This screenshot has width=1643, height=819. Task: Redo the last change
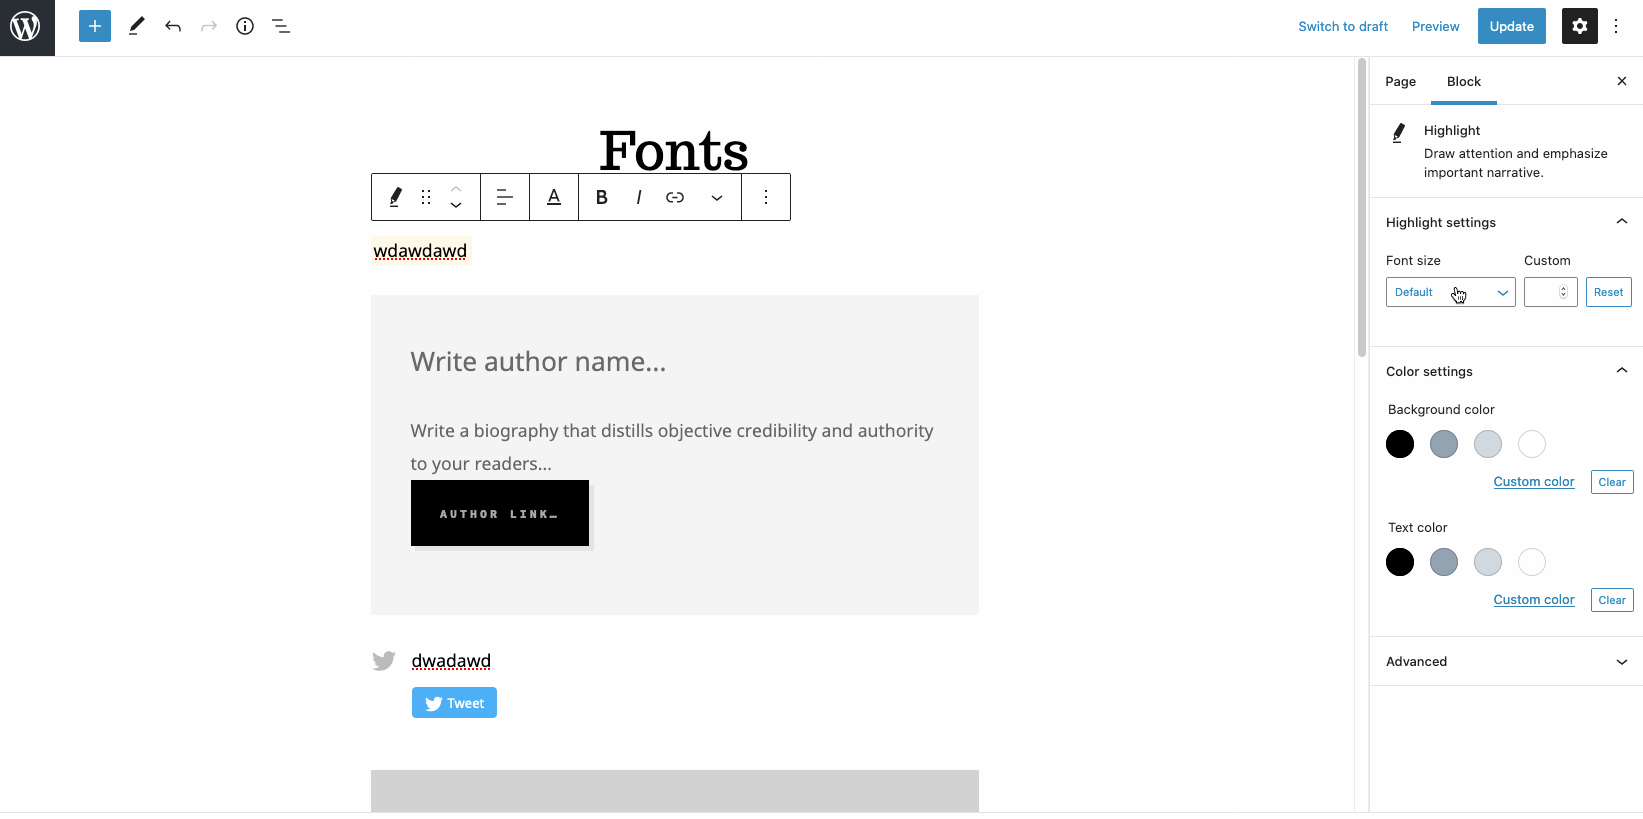(208, 26)
